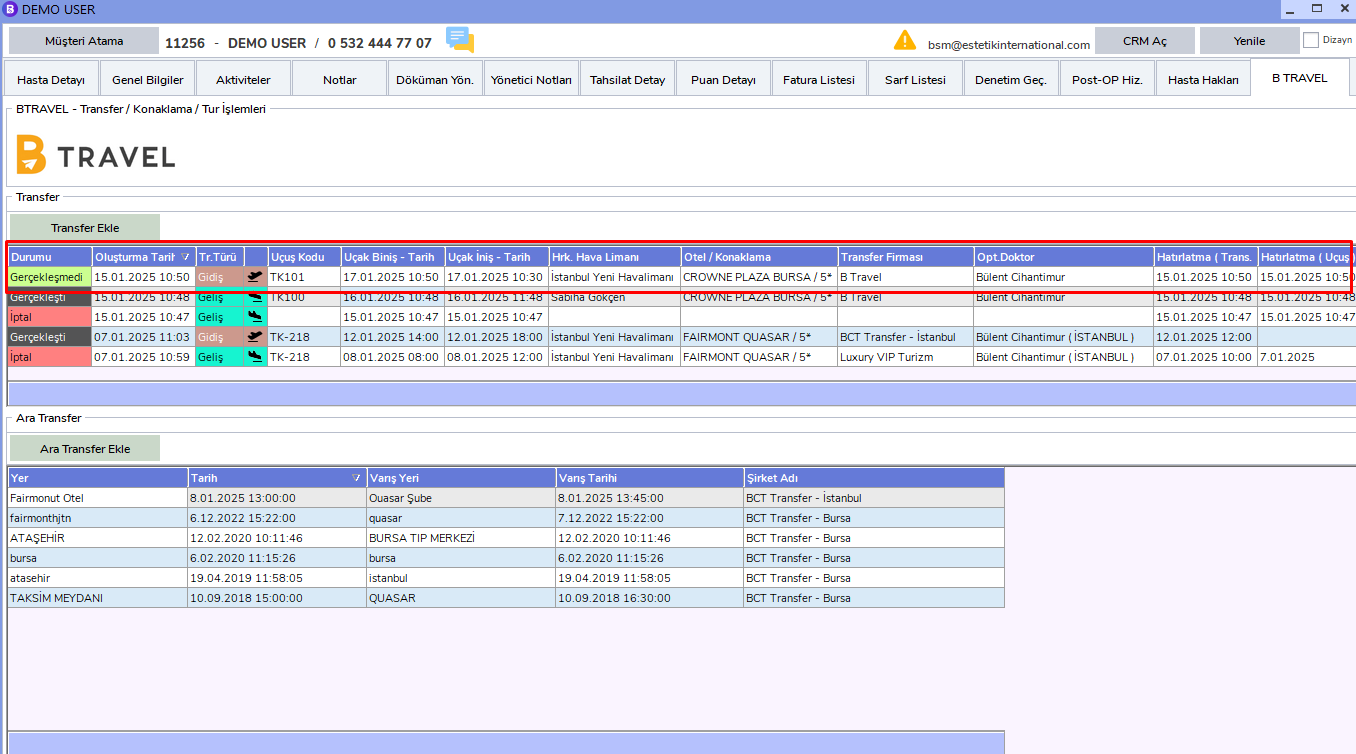Click the app logo in the title bar
Viewport: 1356px width, 754px height.
pyautogui.click(x=10, y=9)
